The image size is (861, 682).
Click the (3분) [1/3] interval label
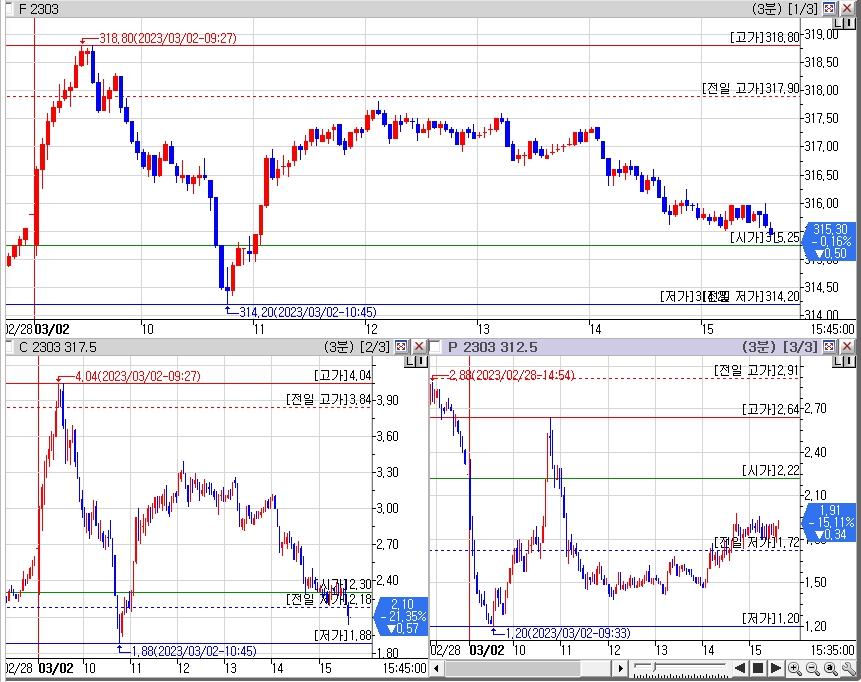[785, 9]
